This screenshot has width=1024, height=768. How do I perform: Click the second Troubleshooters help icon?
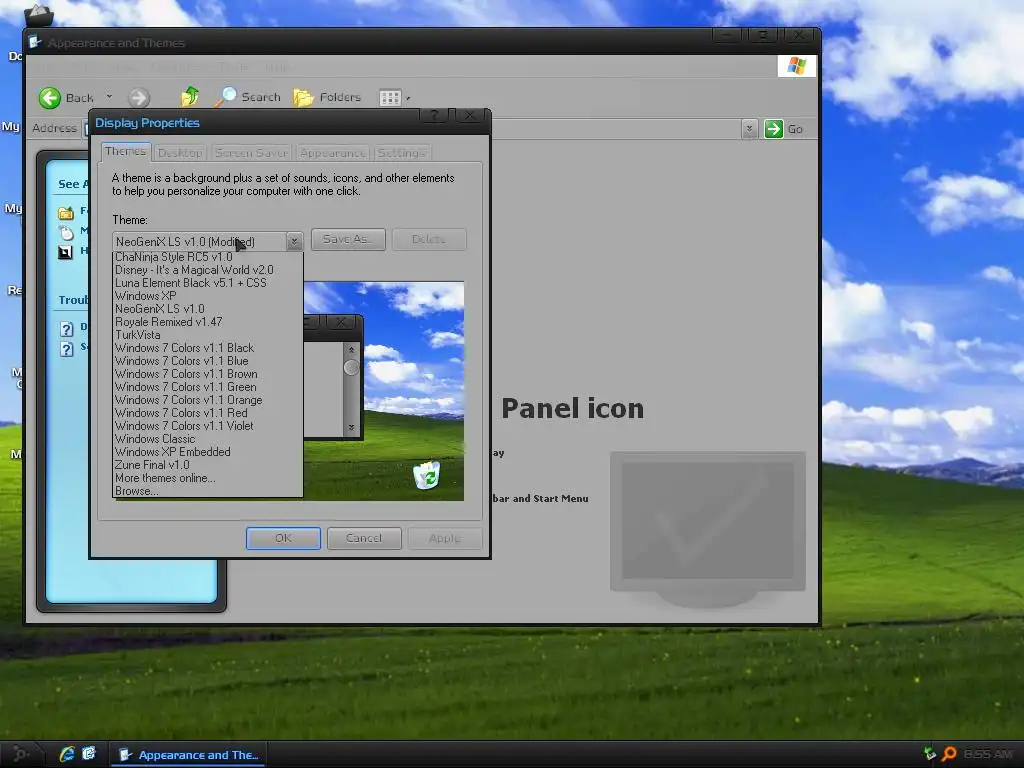(67, 349)
